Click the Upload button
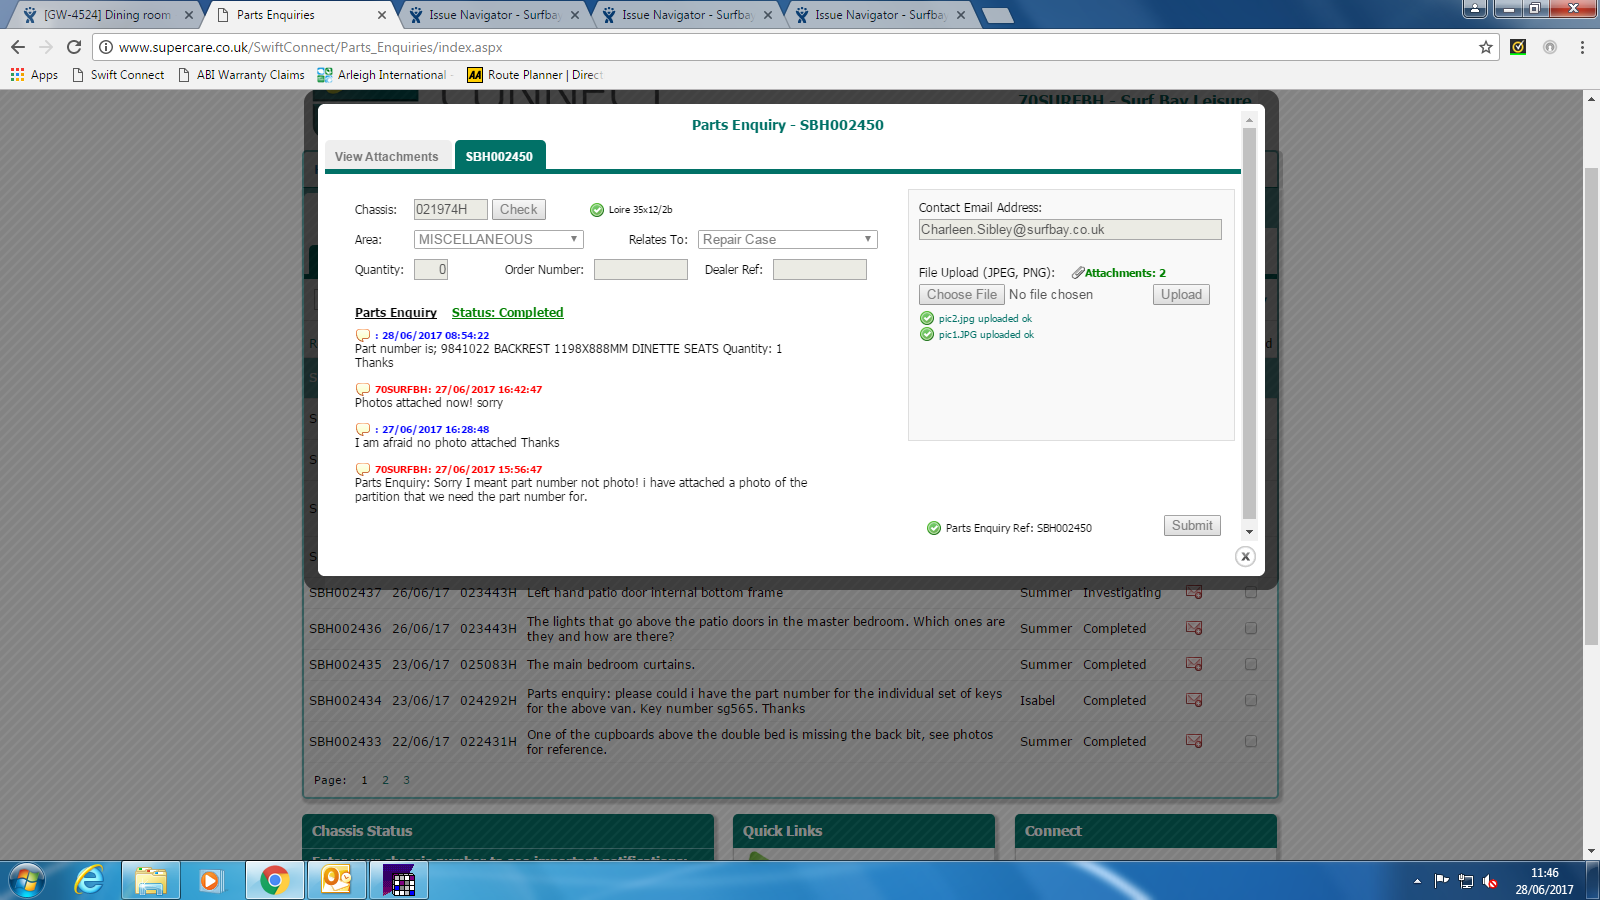Image resolution: width=1600 pixels, height=900 pixels. pos(1181,295)
